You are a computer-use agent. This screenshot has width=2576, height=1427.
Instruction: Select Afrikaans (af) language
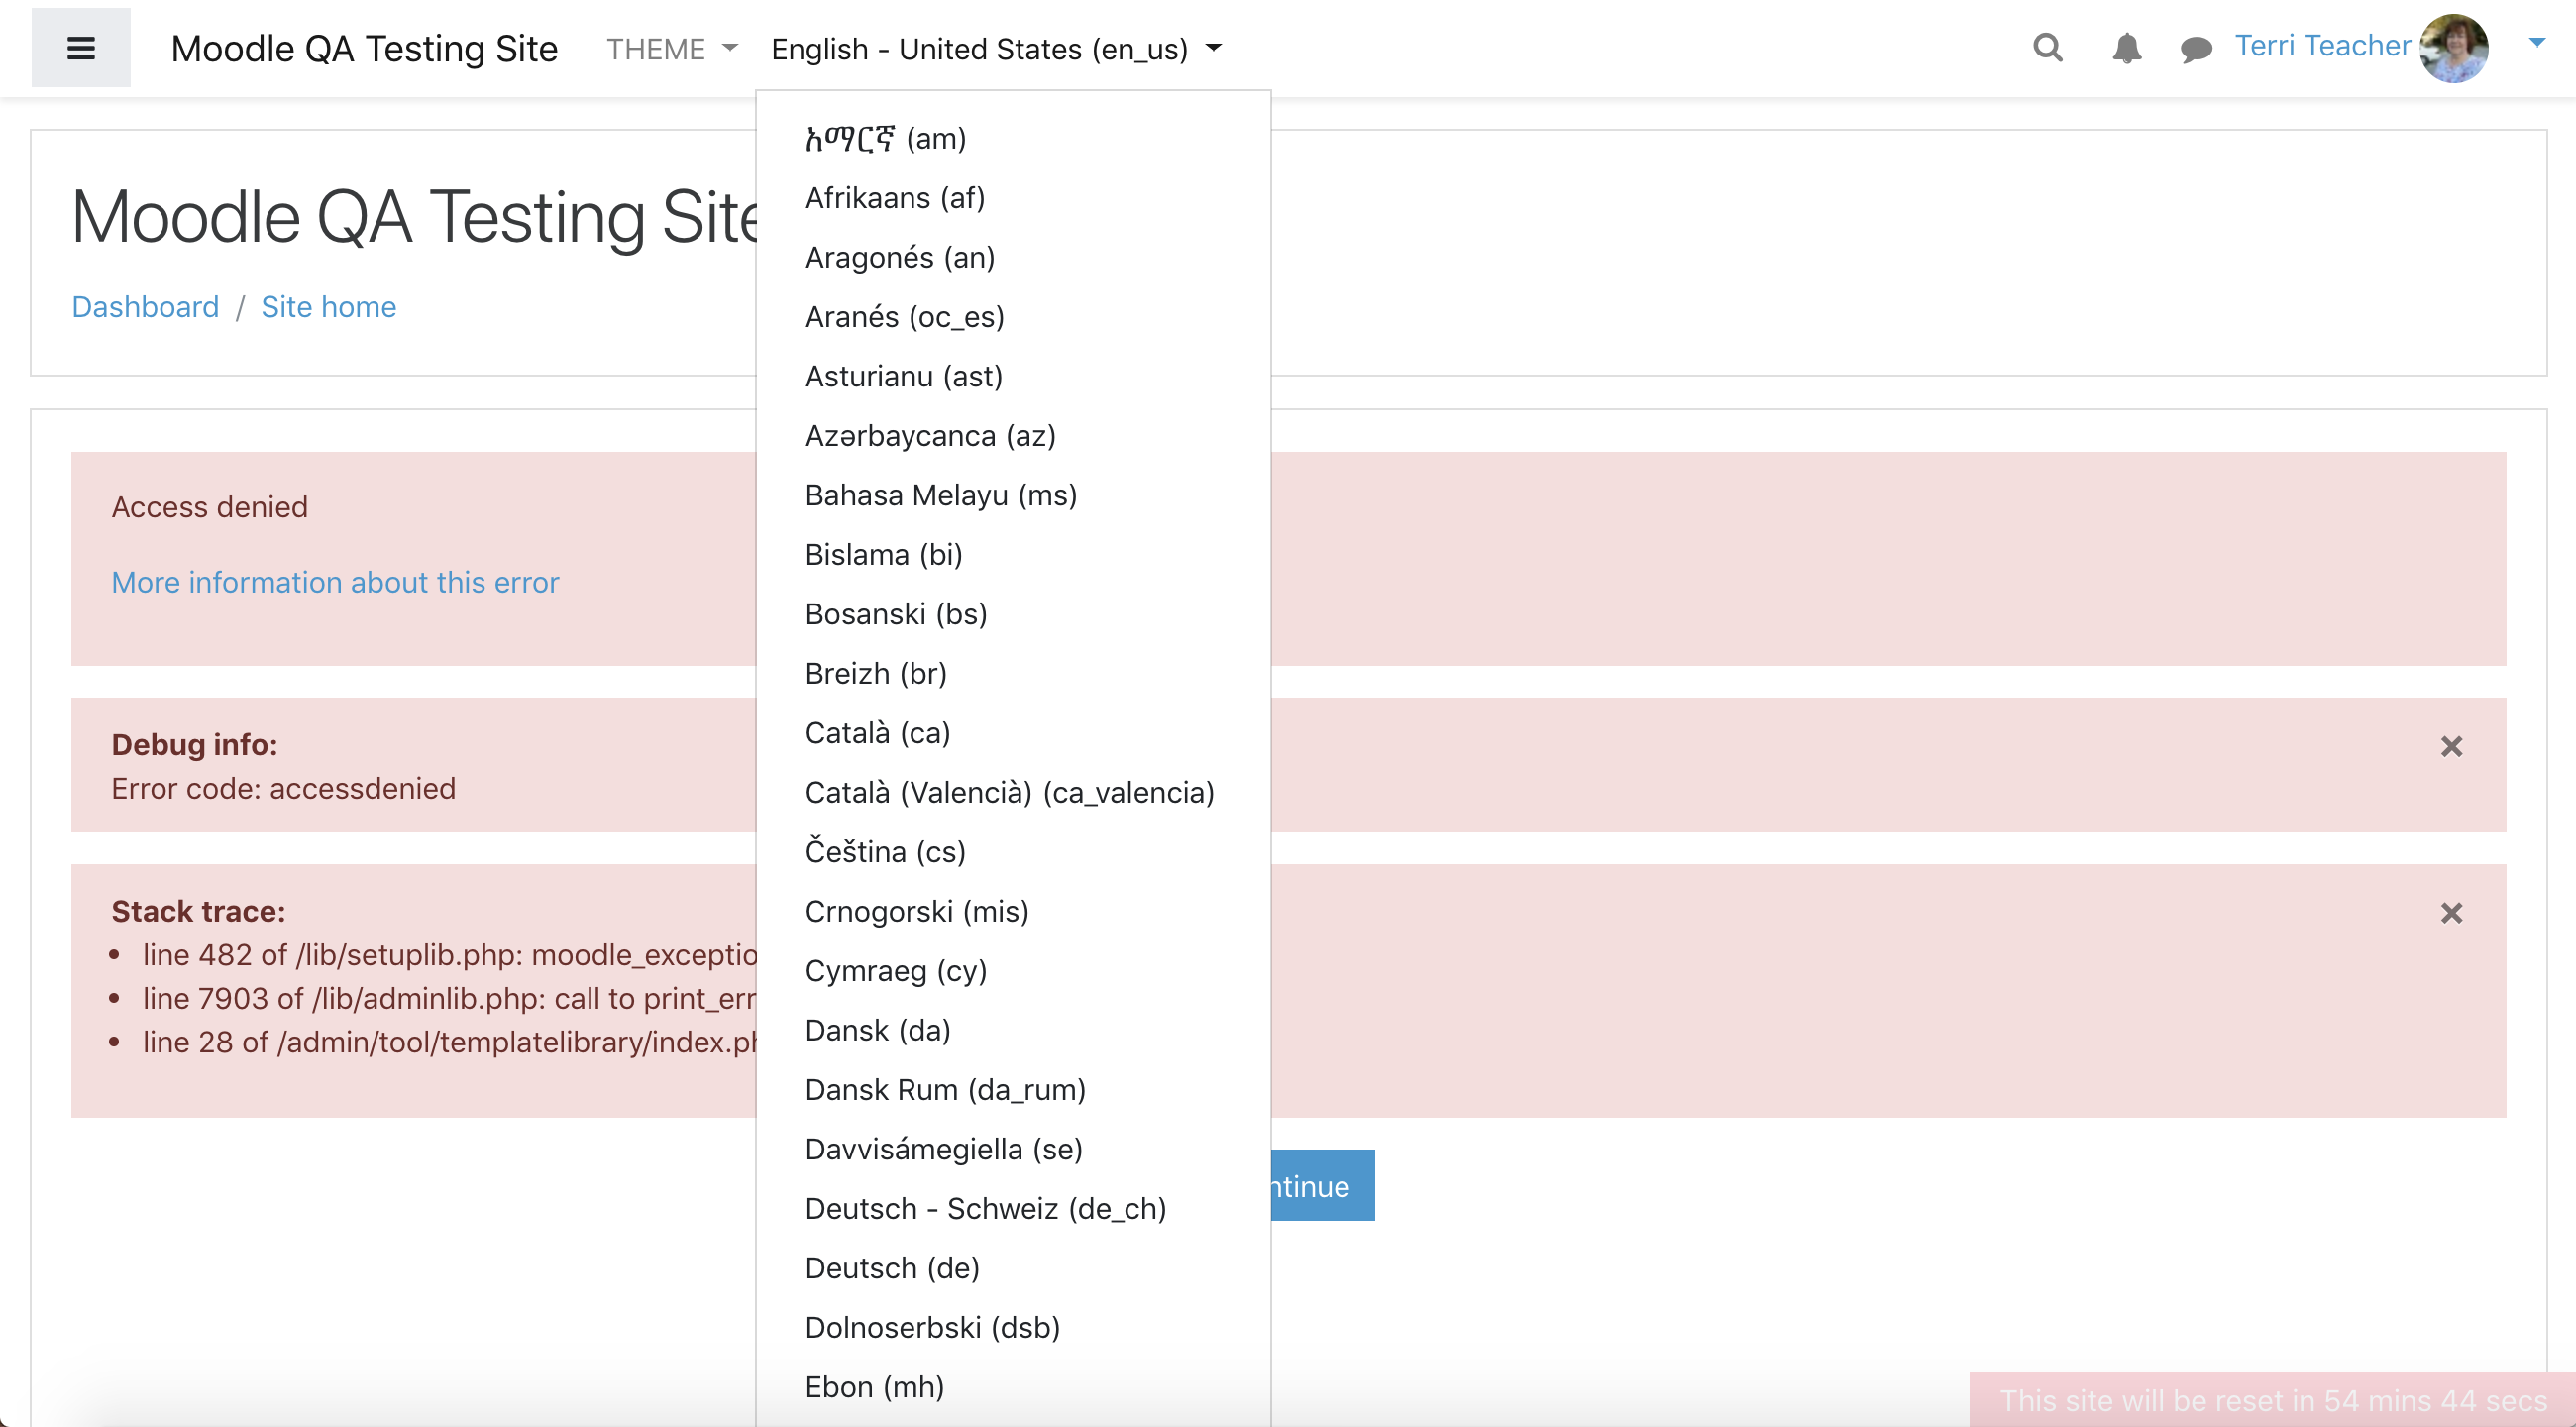[x=1012, y=198]
